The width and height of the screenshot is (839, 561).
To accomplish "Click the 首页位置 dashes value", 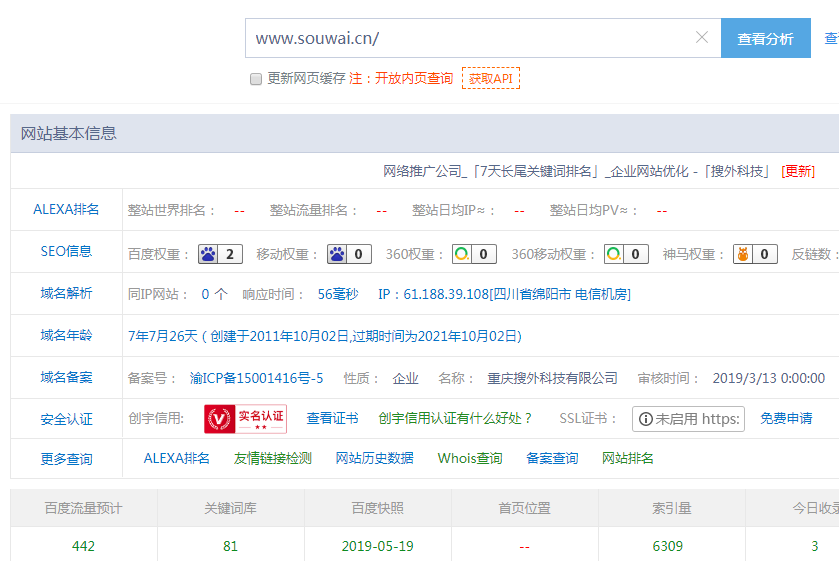I will (524, 547).
